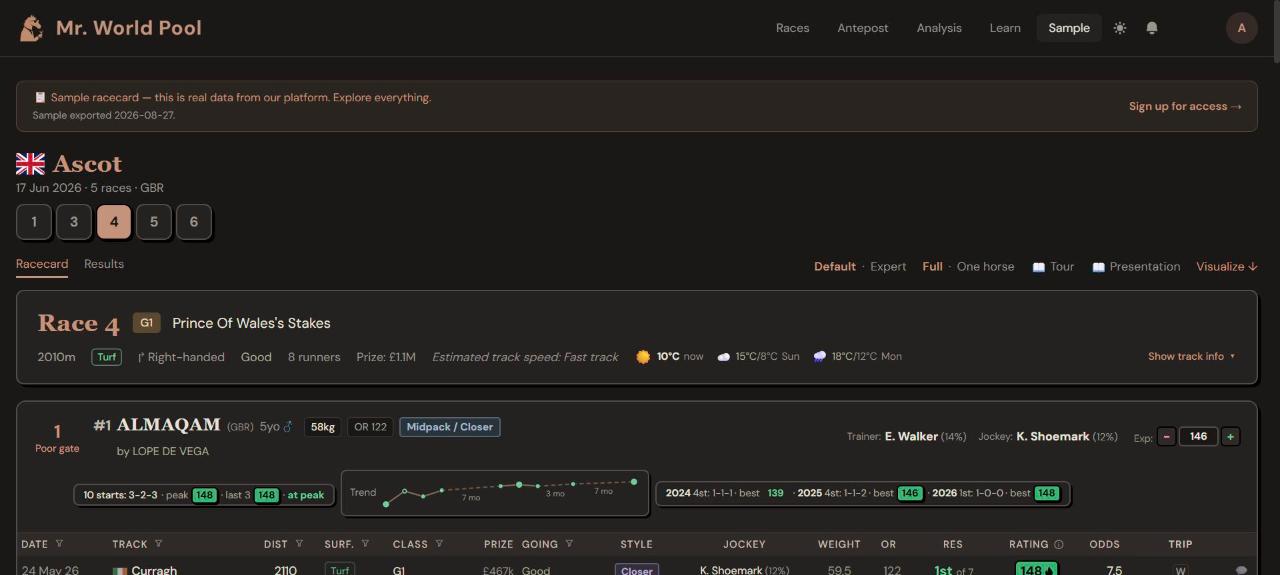The width and height of the screenshot is (1280, 575).
Task: Open trainer E. Walker link
Action: (911, 436)
